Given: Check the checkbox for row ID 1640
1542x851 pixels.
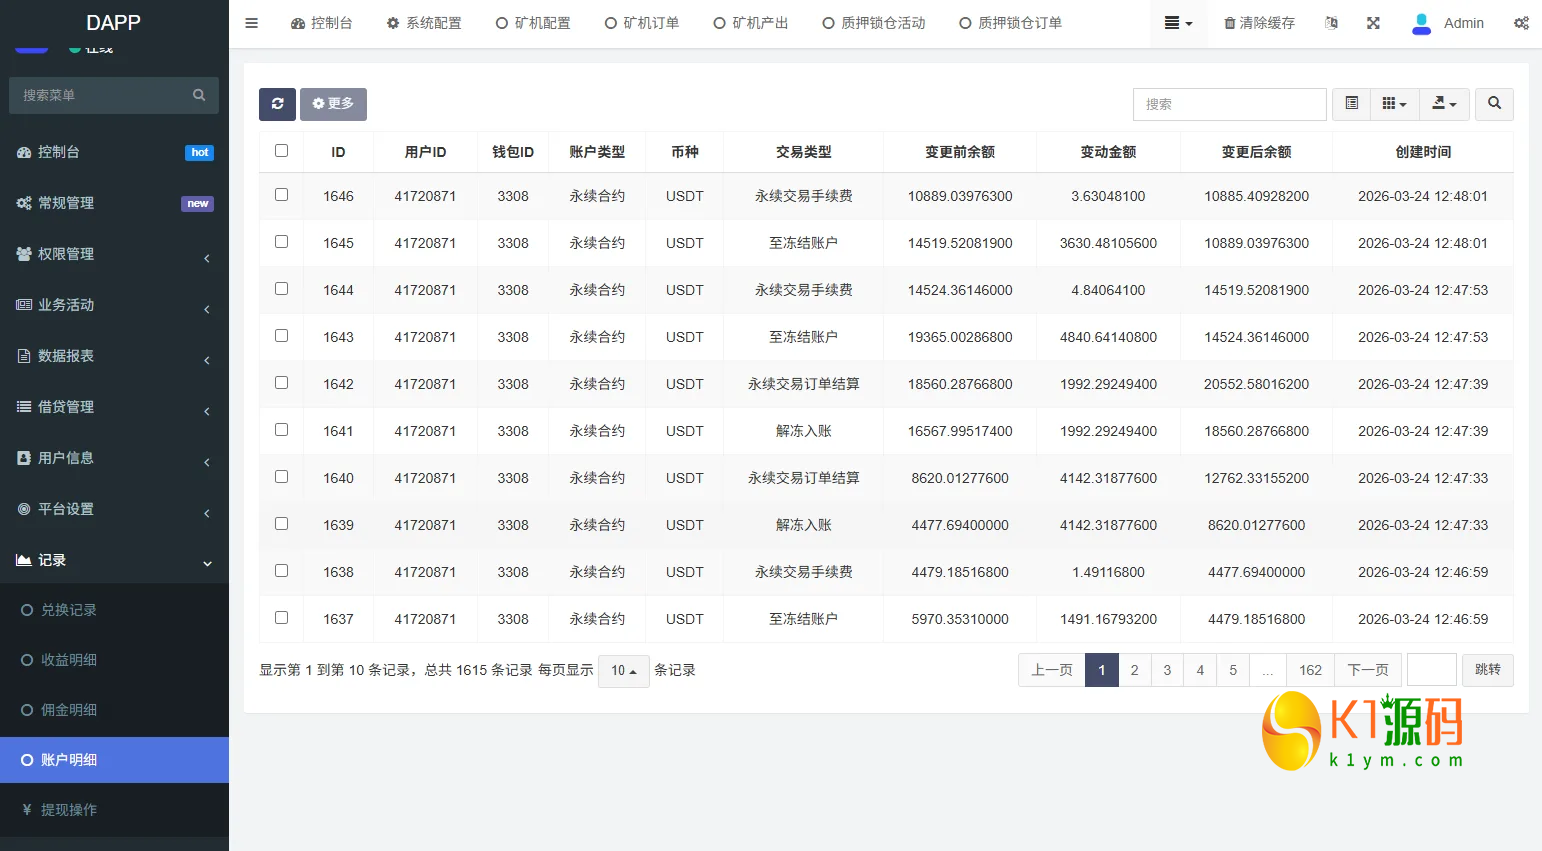Looking at the screenshot, I should click(x=281, y=477).
